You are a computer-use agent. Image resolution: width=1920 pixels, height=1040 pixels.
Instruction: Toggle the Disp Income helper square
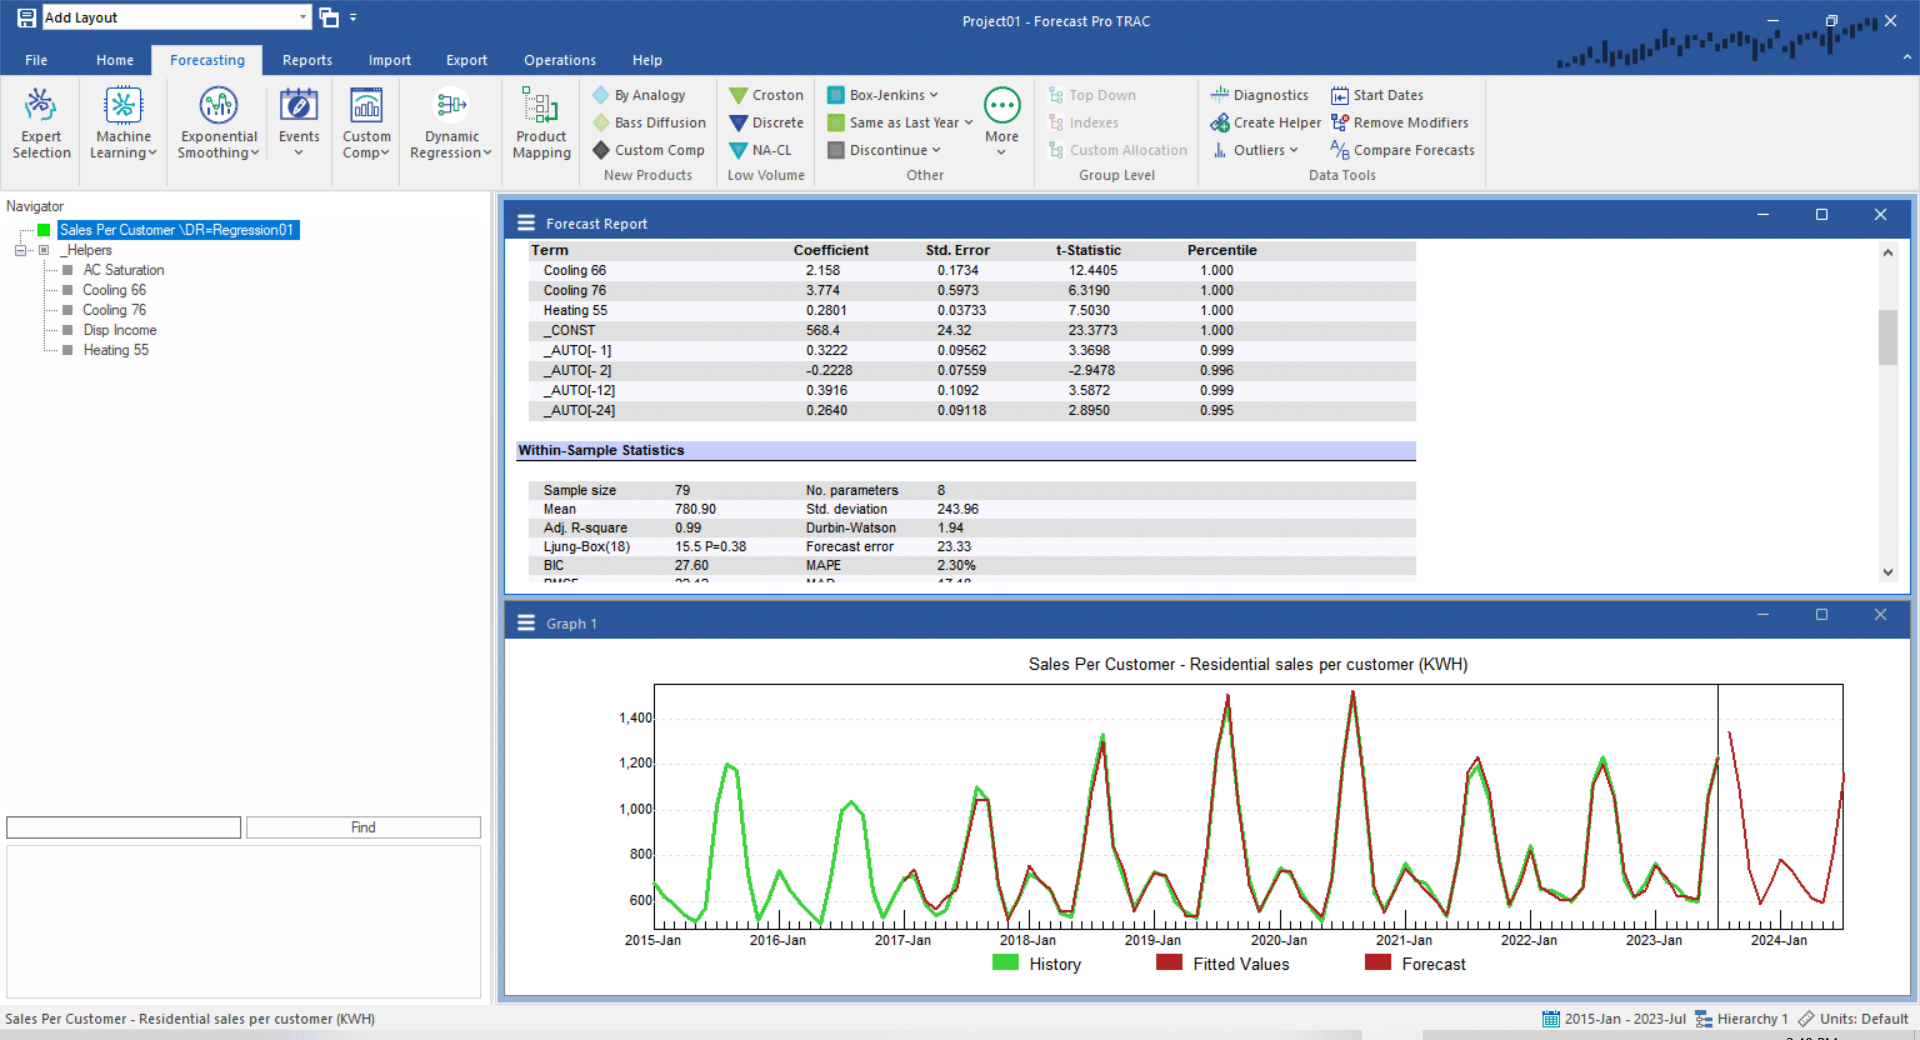click(x=67, y=330)
